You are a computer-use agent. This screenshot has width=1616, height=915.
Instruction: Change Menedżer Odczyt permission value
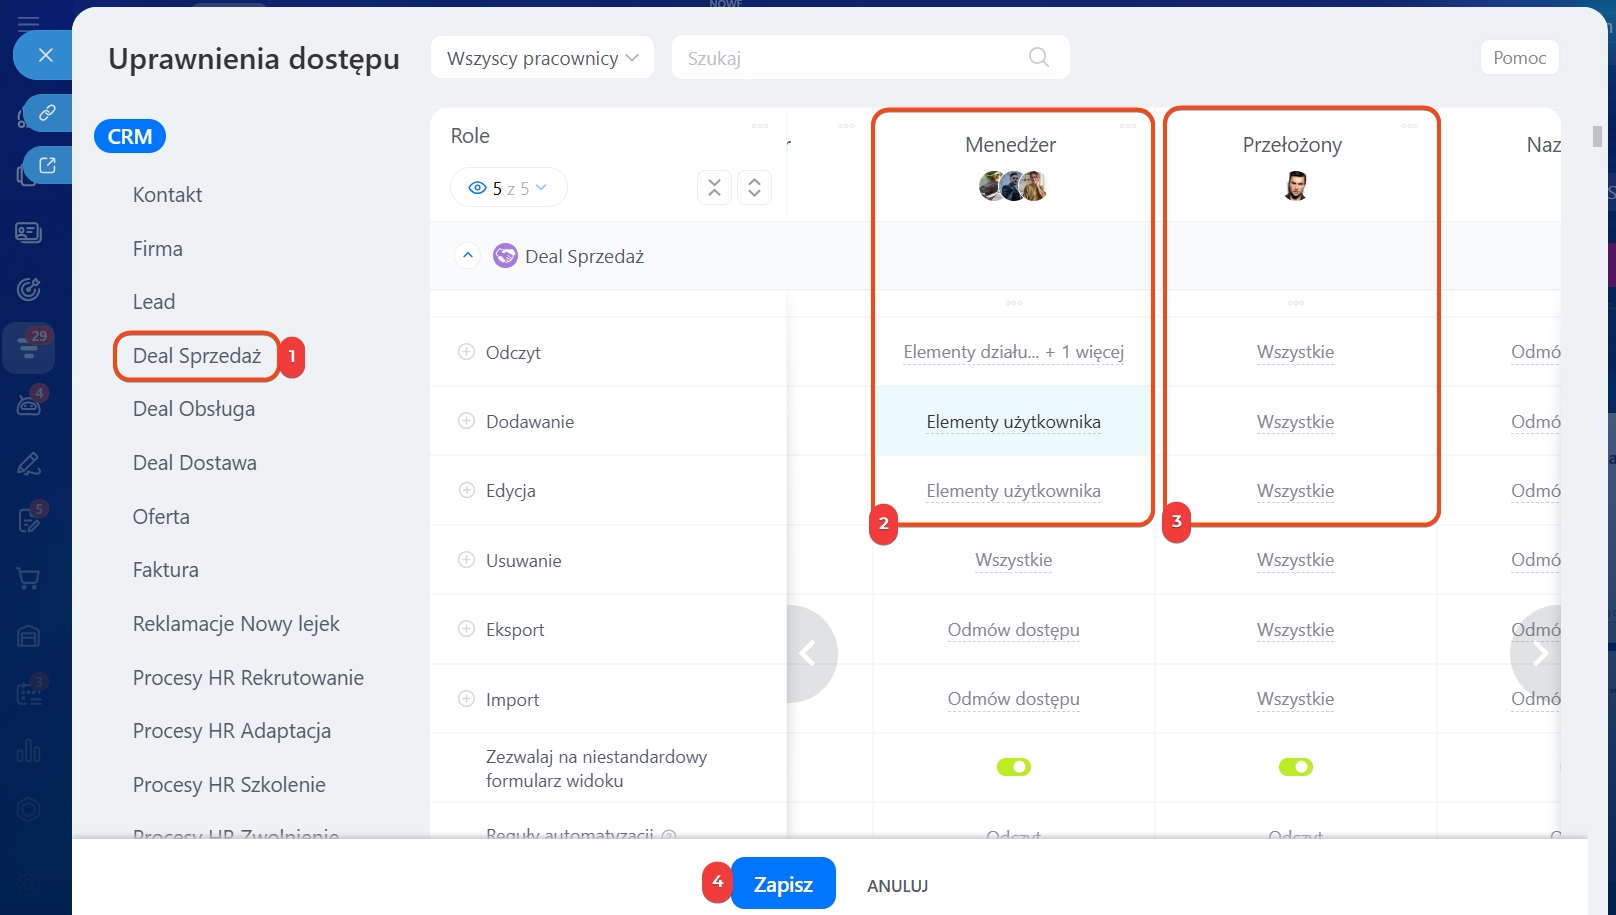point(1013,352)
